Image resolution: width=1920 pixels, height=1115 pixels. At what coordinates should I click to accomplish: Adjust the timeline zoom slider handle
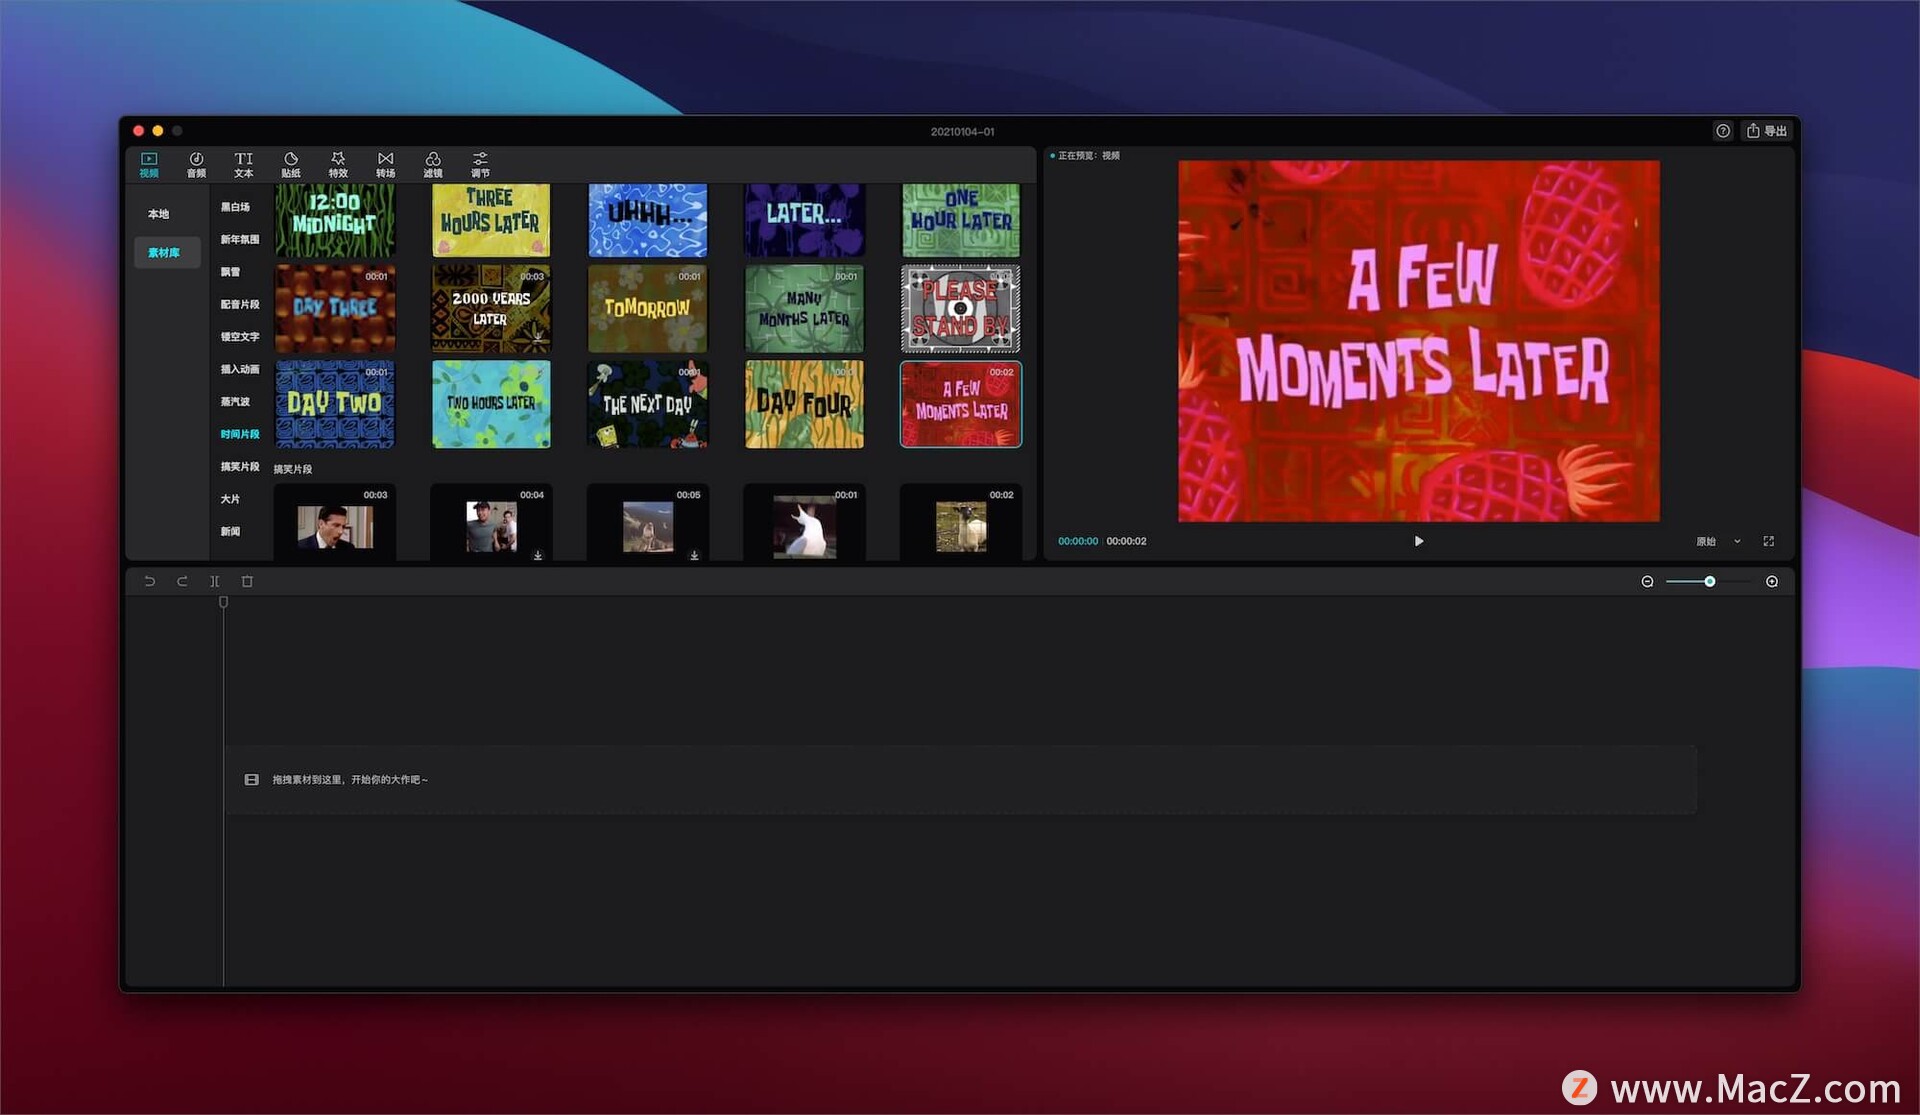pos(1710,581)
